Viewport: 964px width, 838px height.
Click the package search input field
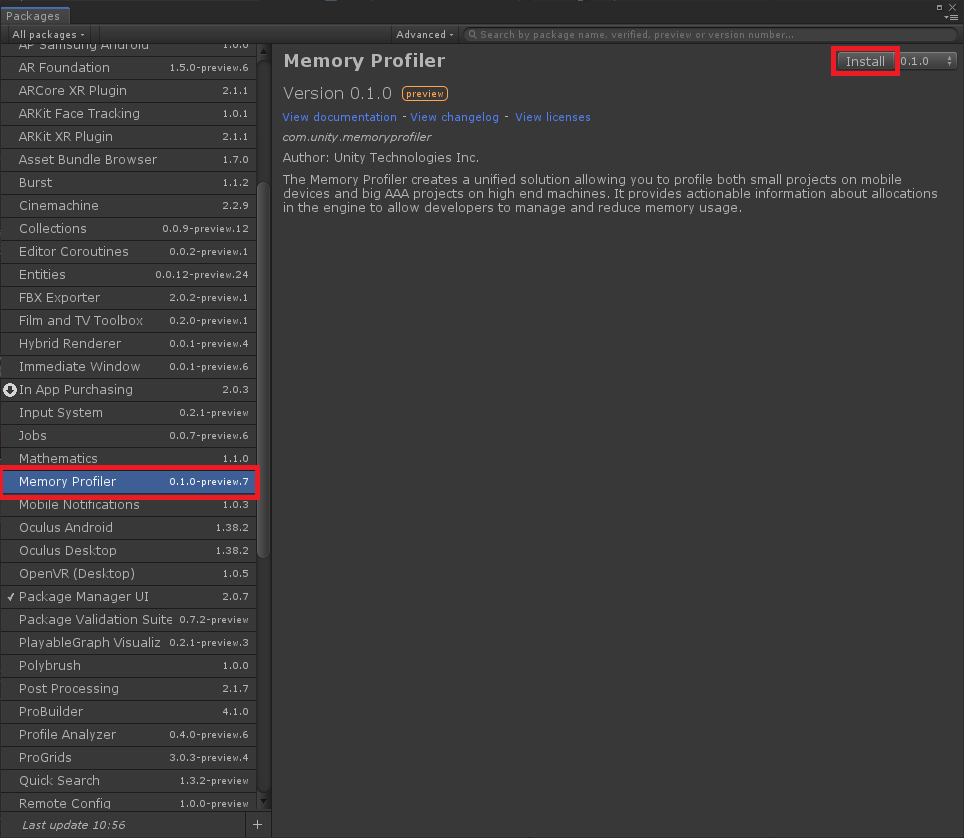[710, 34]
